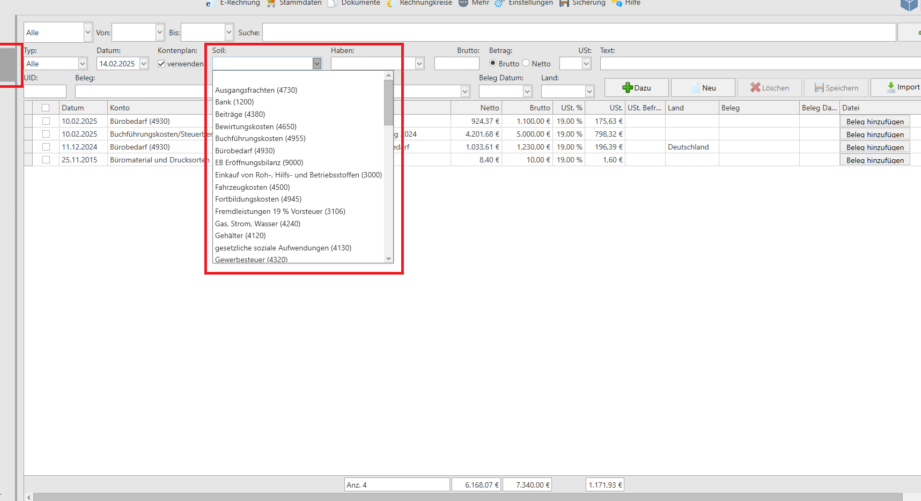Click the green plus Dazu button

click(635, 88)
